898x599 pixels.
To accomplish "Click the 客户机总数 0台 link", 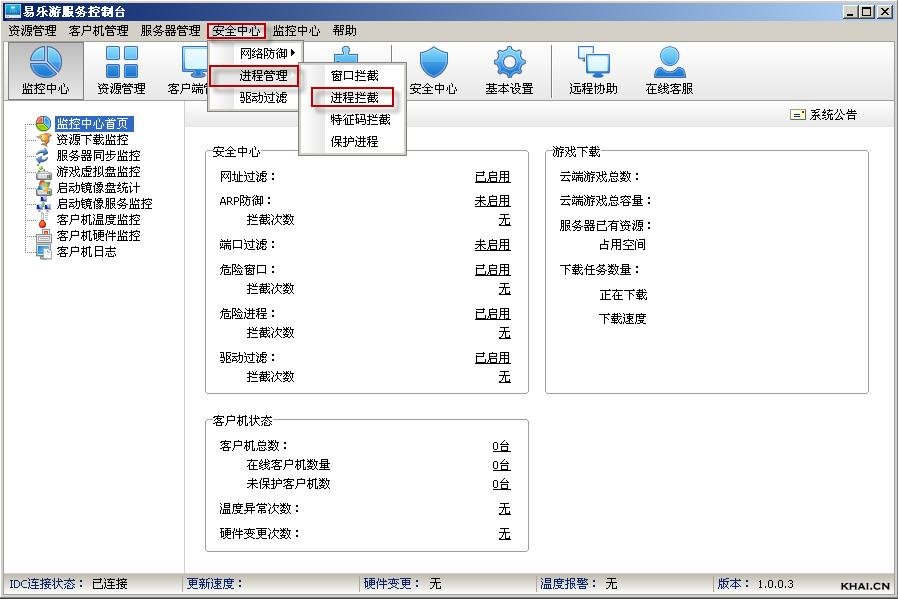I will [501, 446].
